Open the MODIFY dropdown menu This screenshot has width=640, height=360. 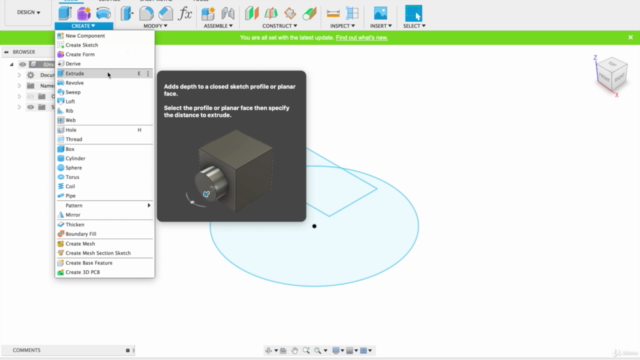pyautogui.click(x=155, y=26)
